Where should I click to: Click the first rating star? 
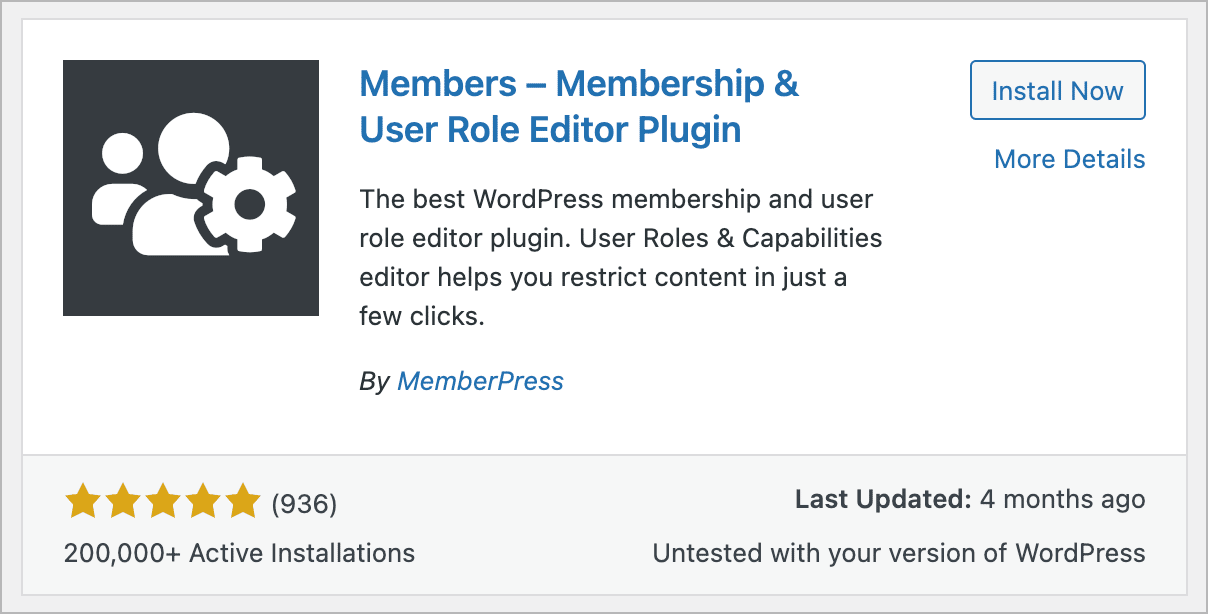[x=83, y=502]
